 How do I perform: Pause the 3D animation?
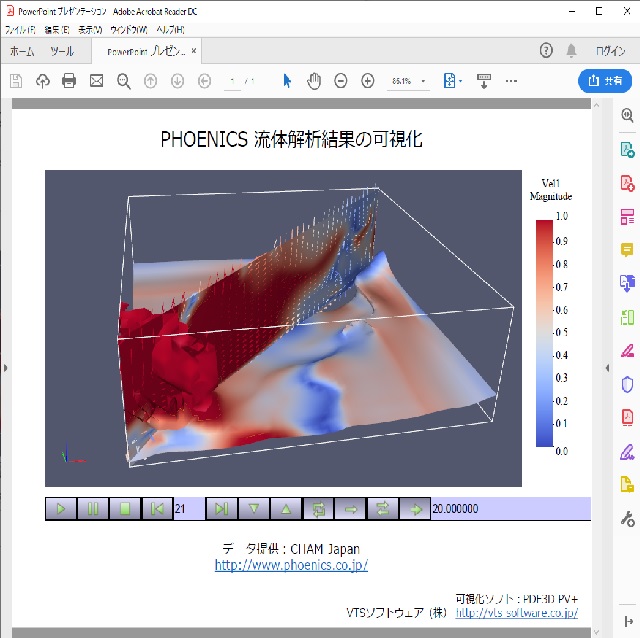[x=93, y=509]
